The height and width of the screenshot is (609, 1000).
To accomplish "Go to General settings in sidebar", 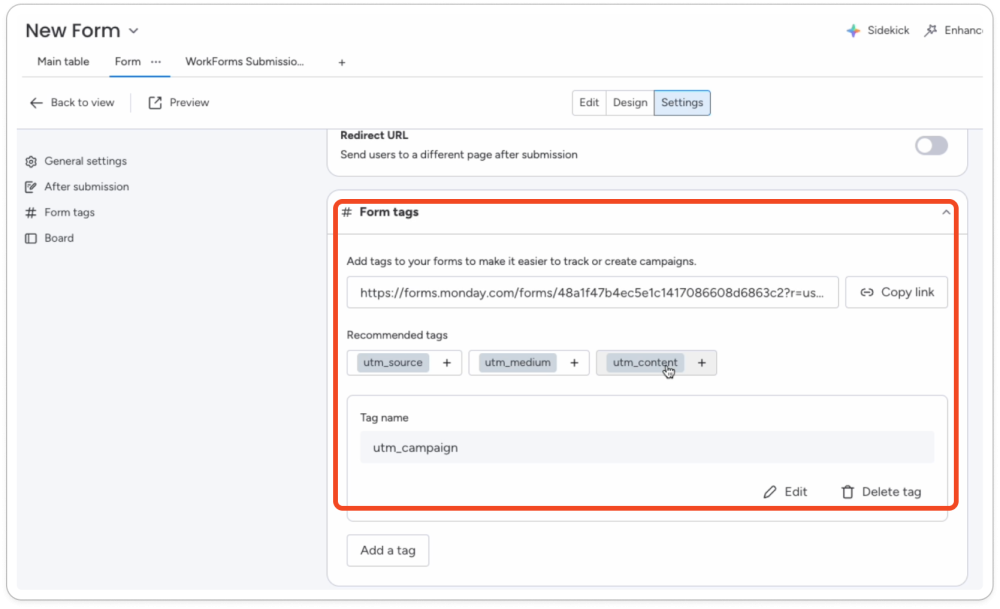I will 85,161.
